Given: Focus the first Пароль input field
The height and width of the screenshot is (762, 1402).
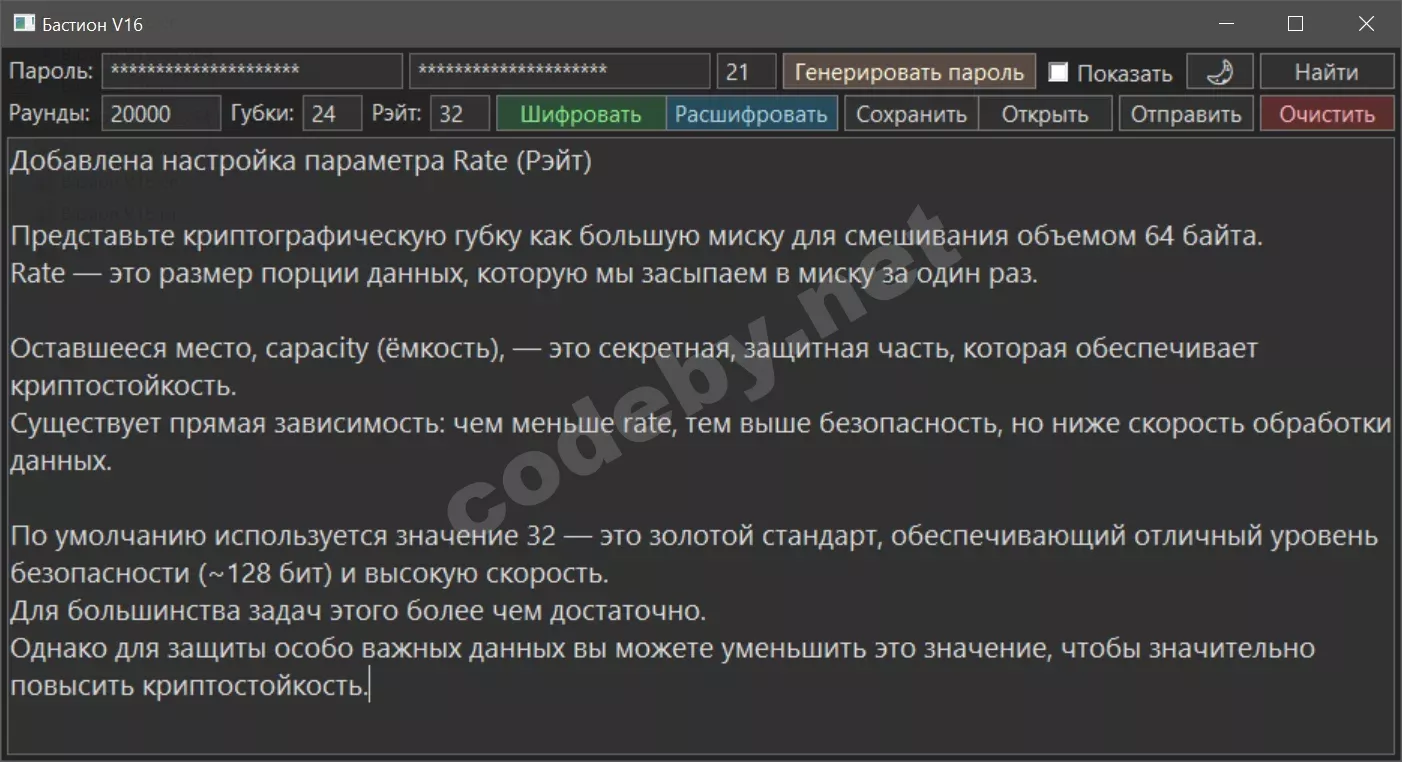Looking at the screenshot, I should tap(251, 72).
